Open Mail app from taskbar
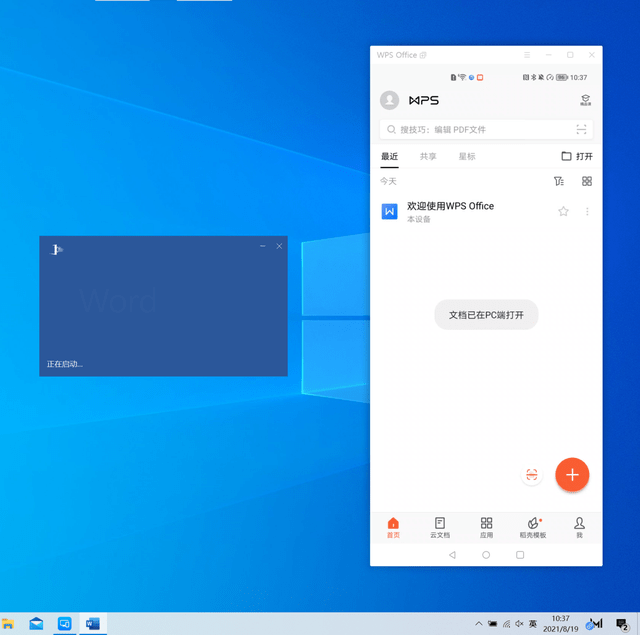The image size is (640, 635). 36,624
